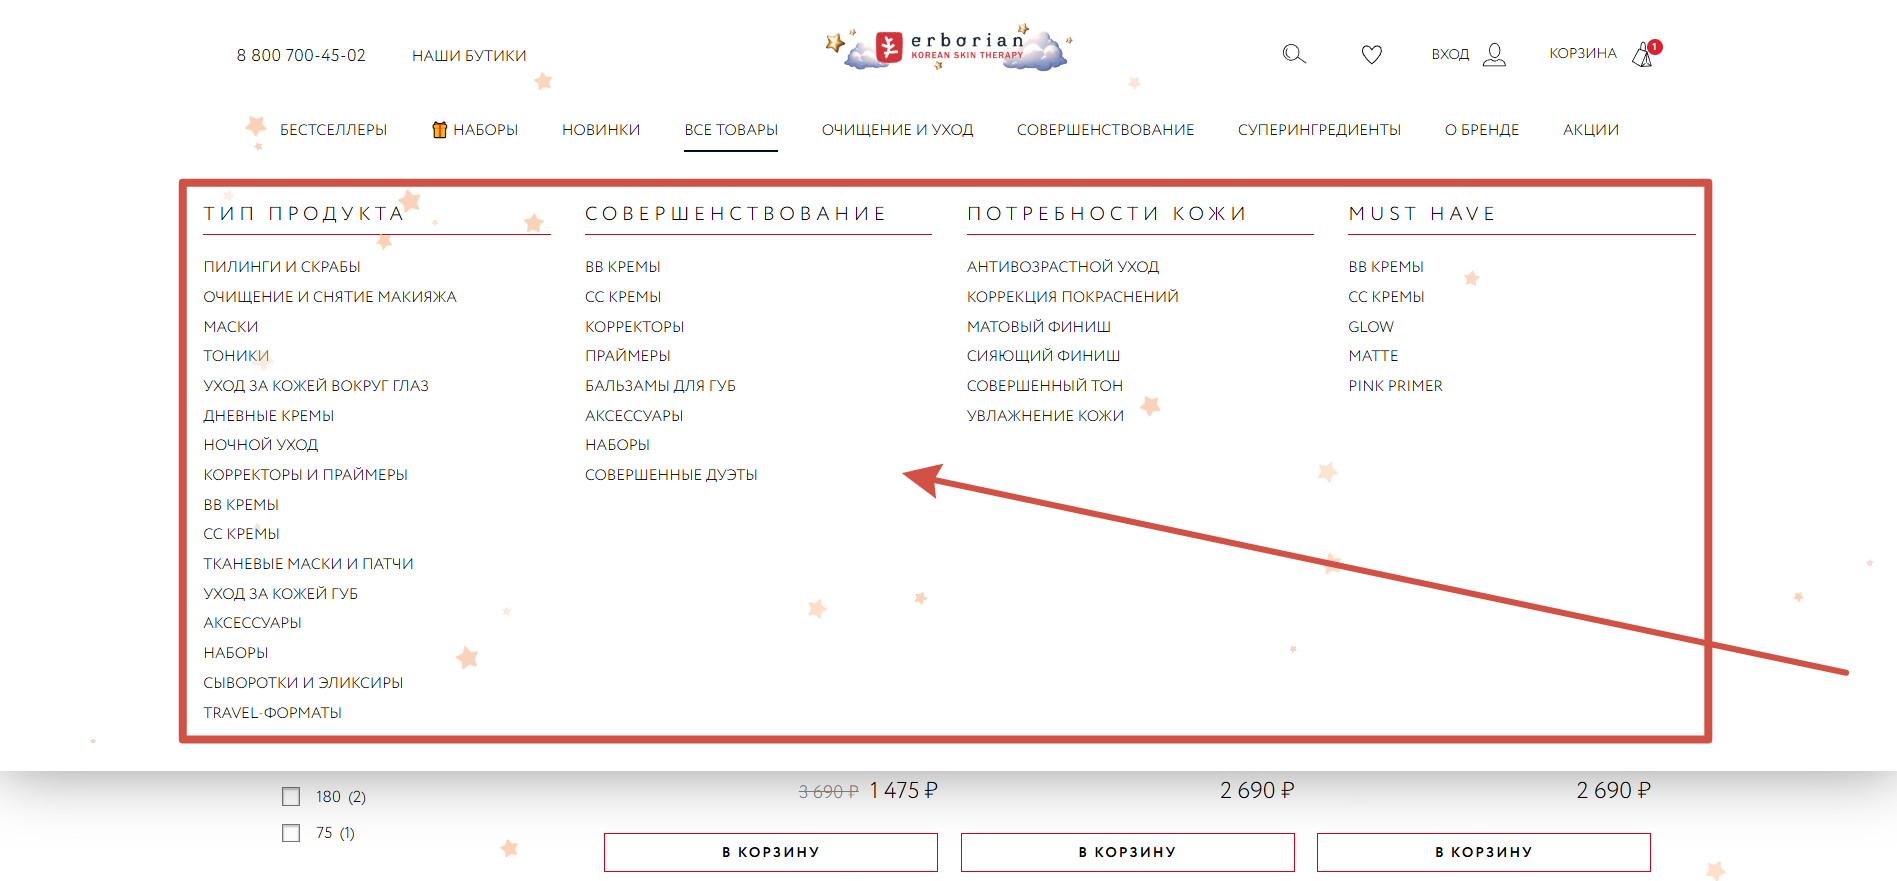Click the user account icon next to ВХОД
1897x881 pixels.
1494,54
